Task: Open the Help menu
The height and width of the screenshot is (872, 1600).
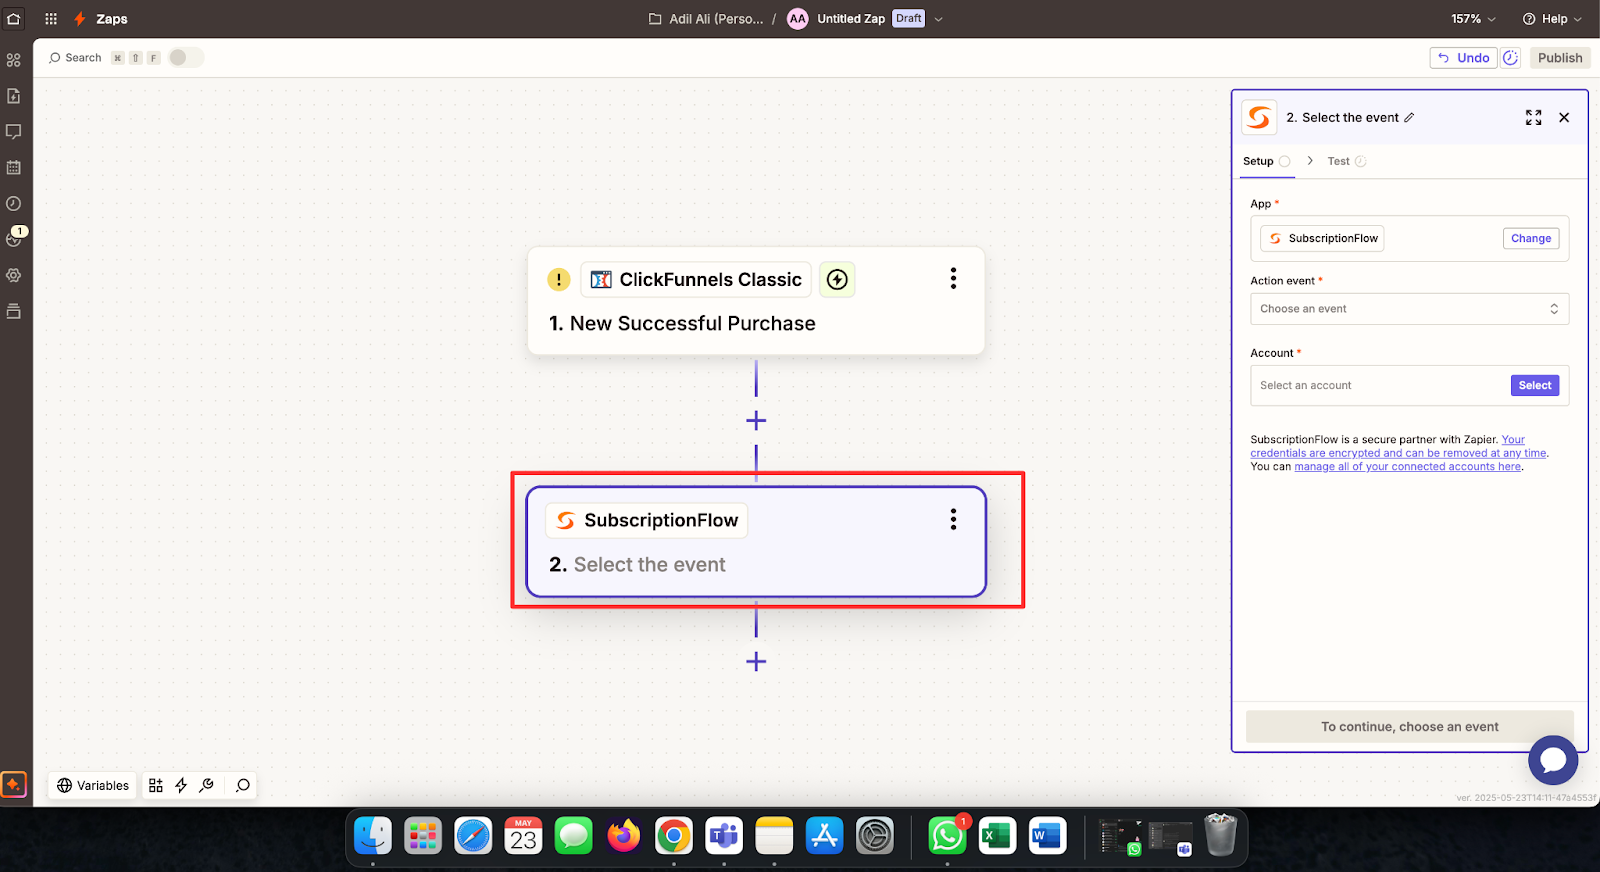Action: click(1552, 18)
